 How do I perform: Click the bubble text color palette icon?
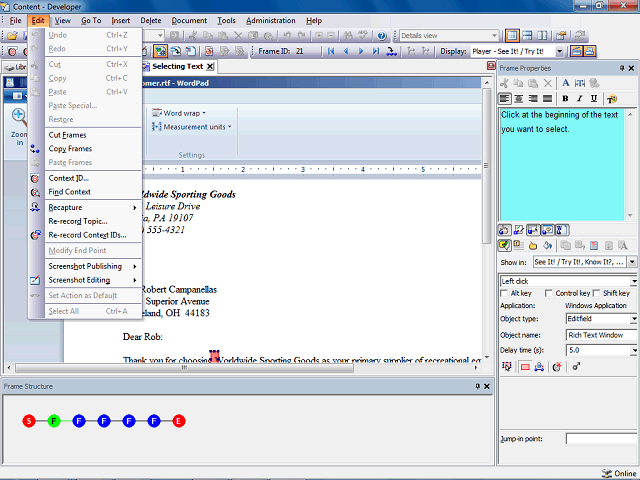pyautogui.click(x=611, y=99)
